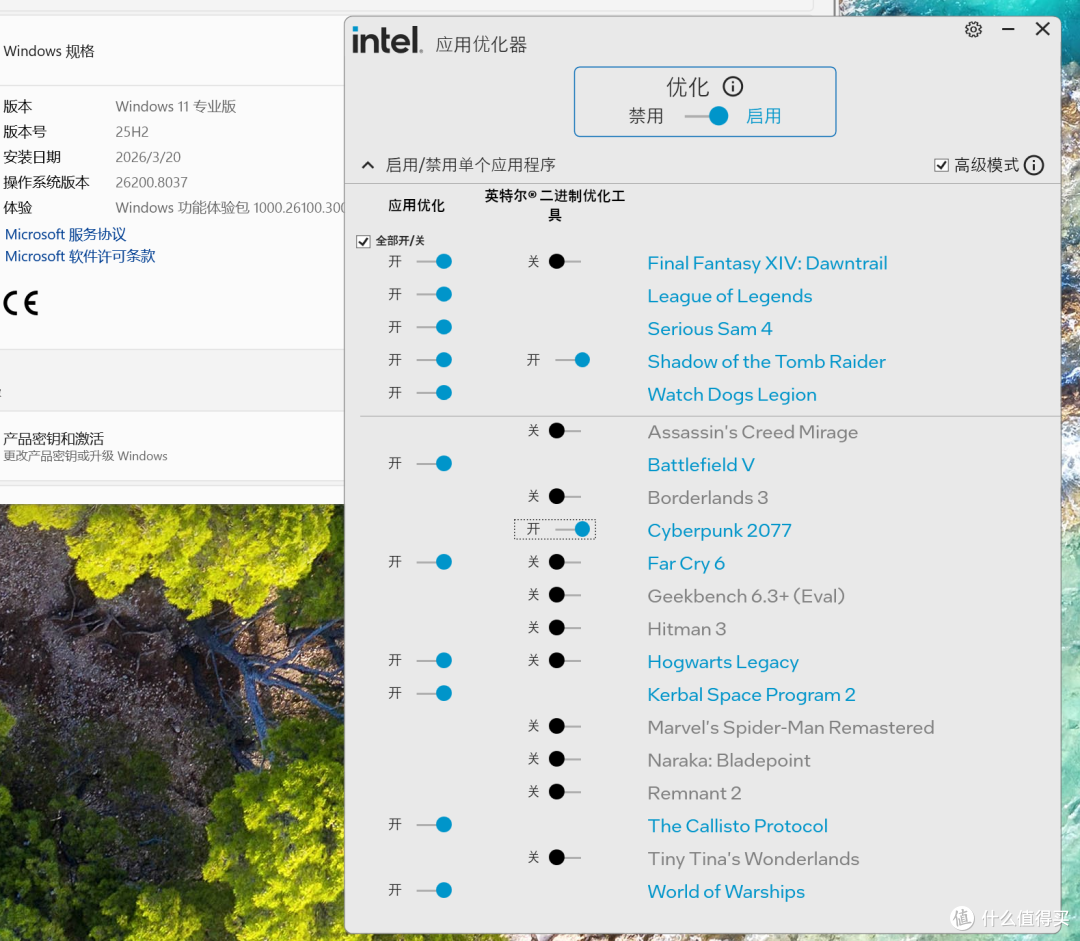The width and height of the screenshot is (1080, 941).
Task: Toggle binary optimization for Far Cry 6
Action: (565, 562)
